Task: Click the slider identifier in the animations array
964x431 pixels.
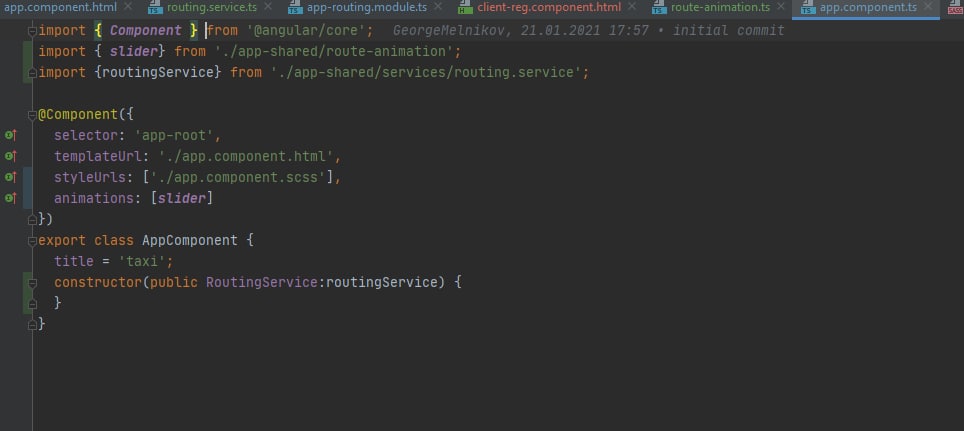Action: (181, 198)
